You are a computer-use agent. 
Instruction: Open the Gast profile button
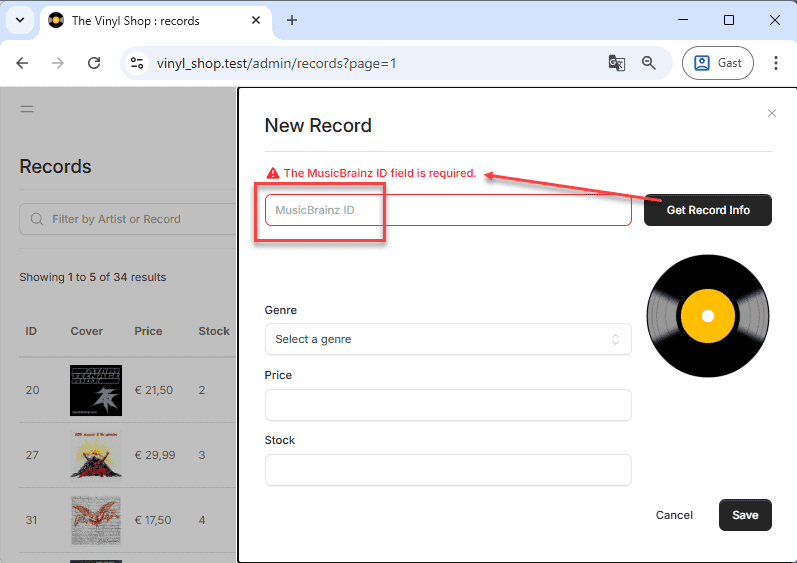[718, 63]
